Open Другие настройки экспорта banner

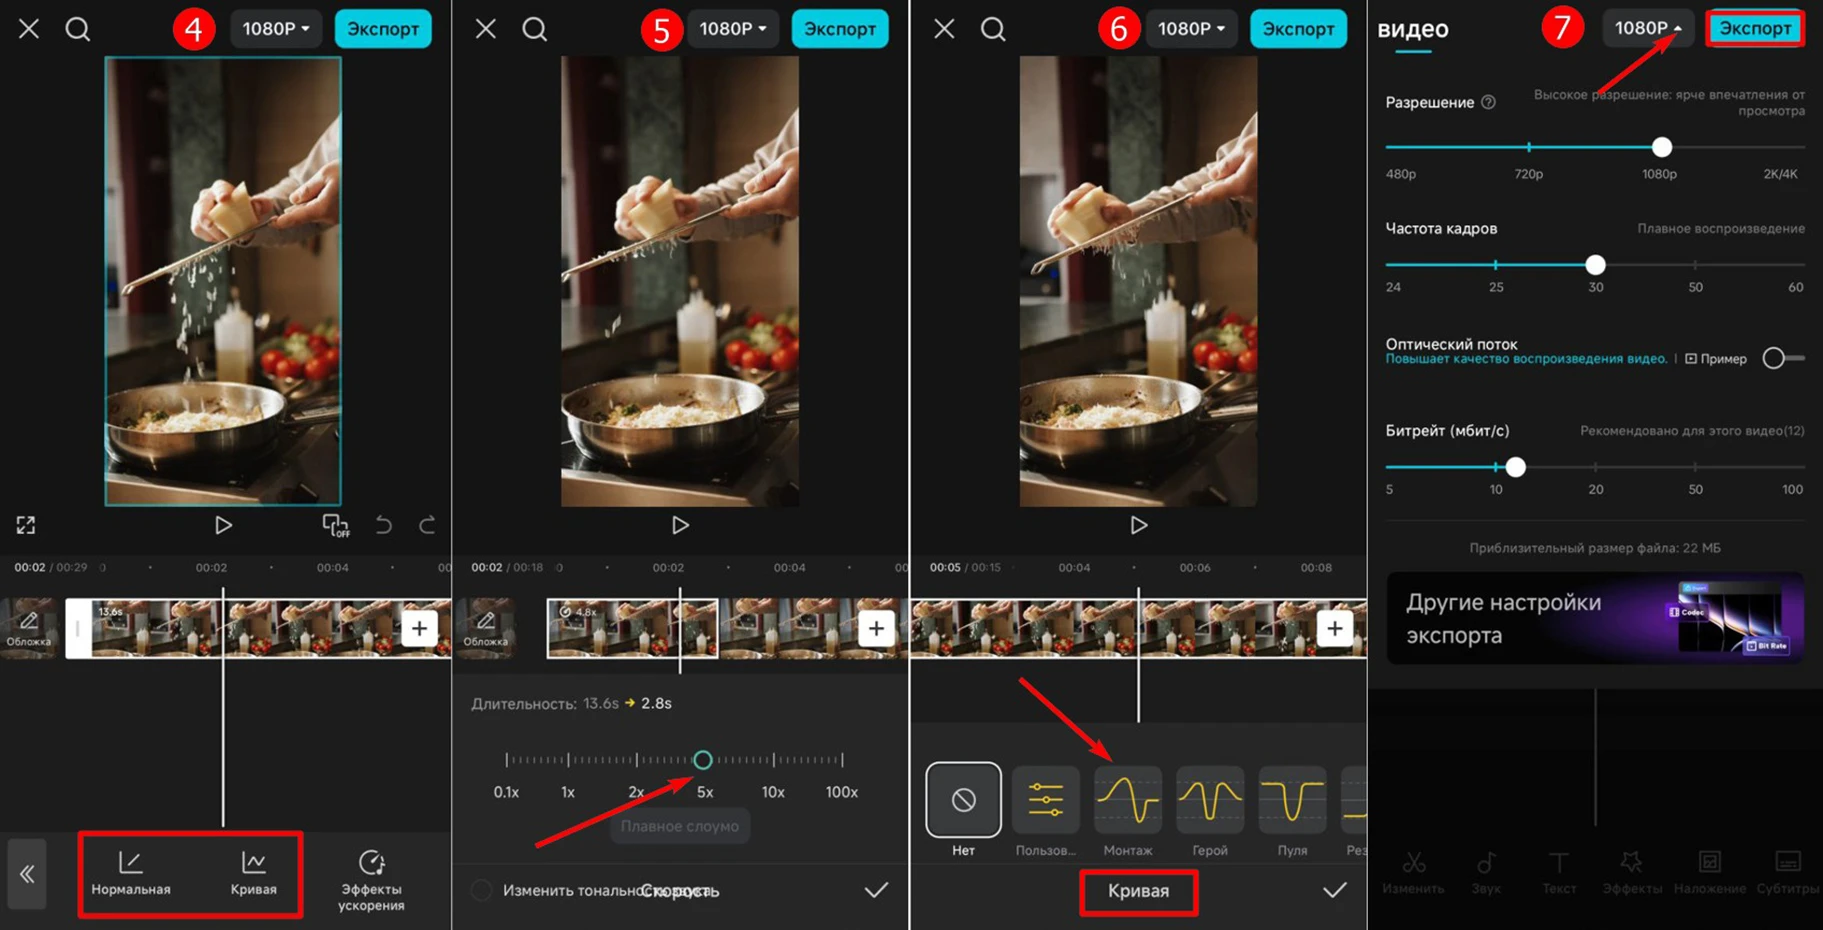click(x=1595, y=618)
